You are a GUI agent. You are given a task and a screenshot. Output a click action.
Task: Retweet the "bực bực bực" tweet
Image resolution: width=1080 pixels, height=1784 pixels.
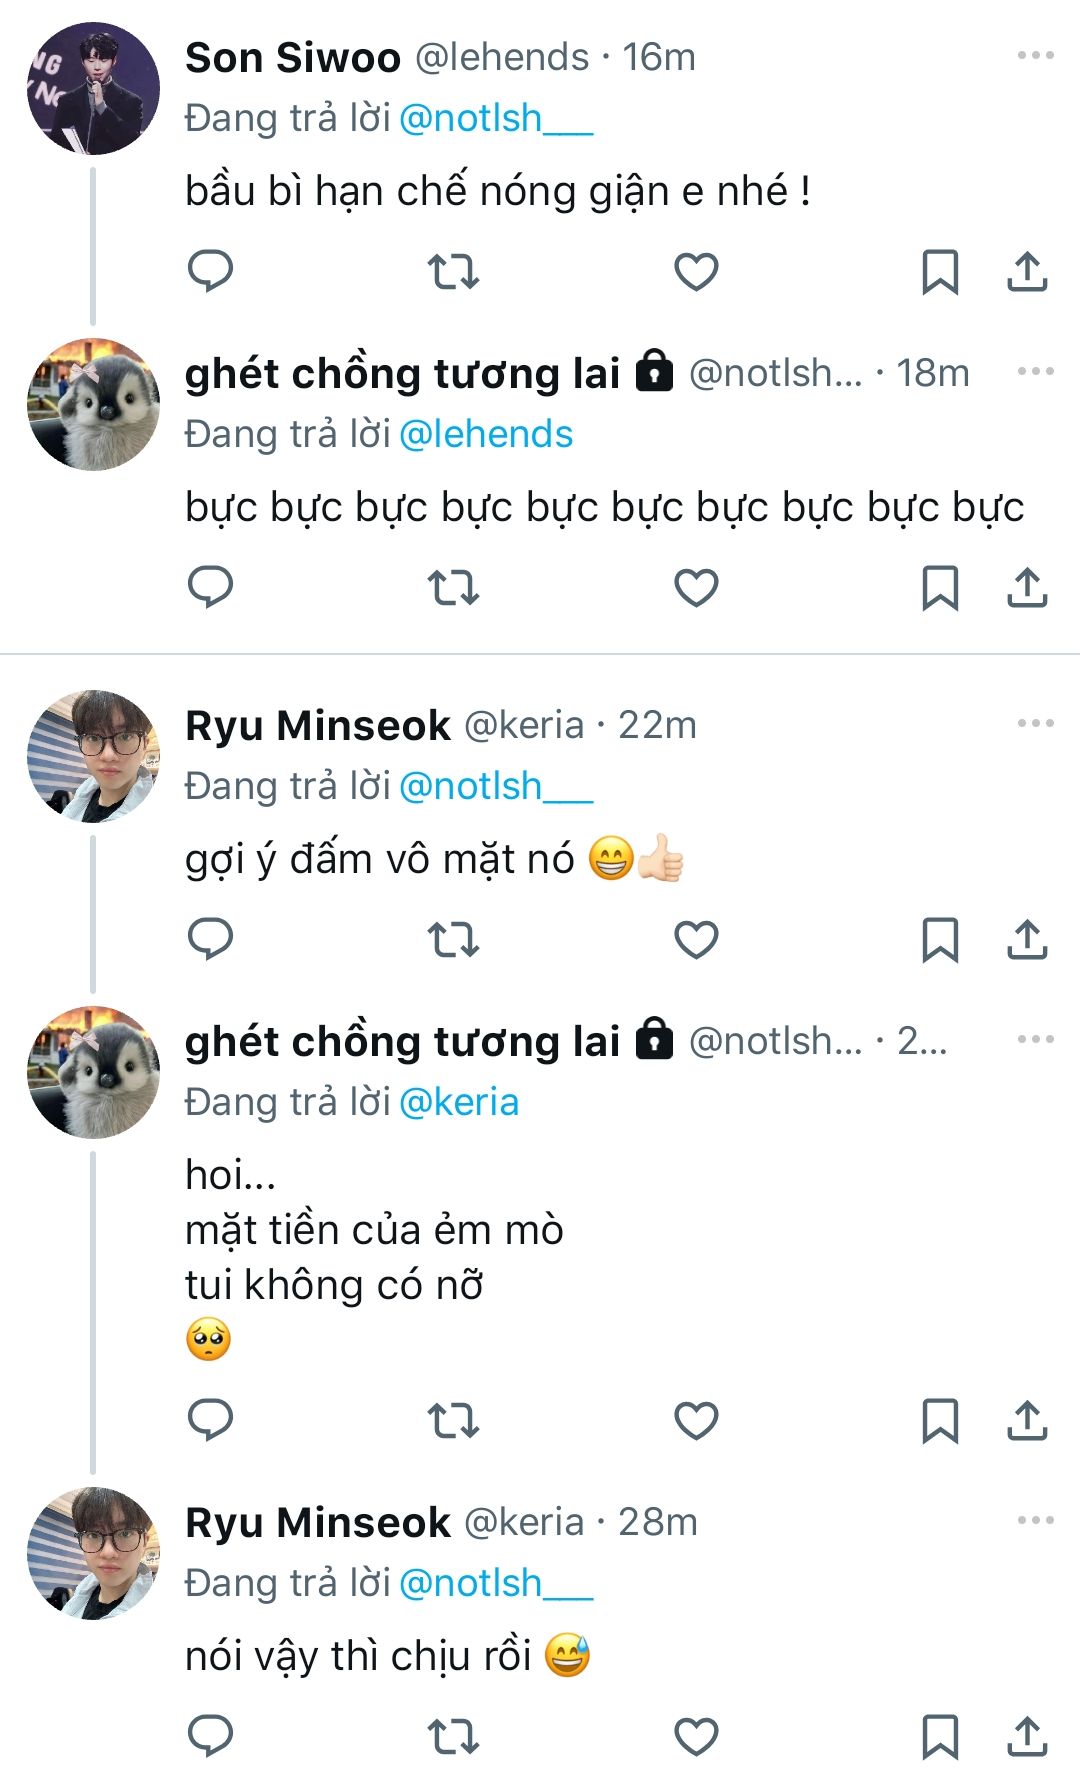point(453,587)
